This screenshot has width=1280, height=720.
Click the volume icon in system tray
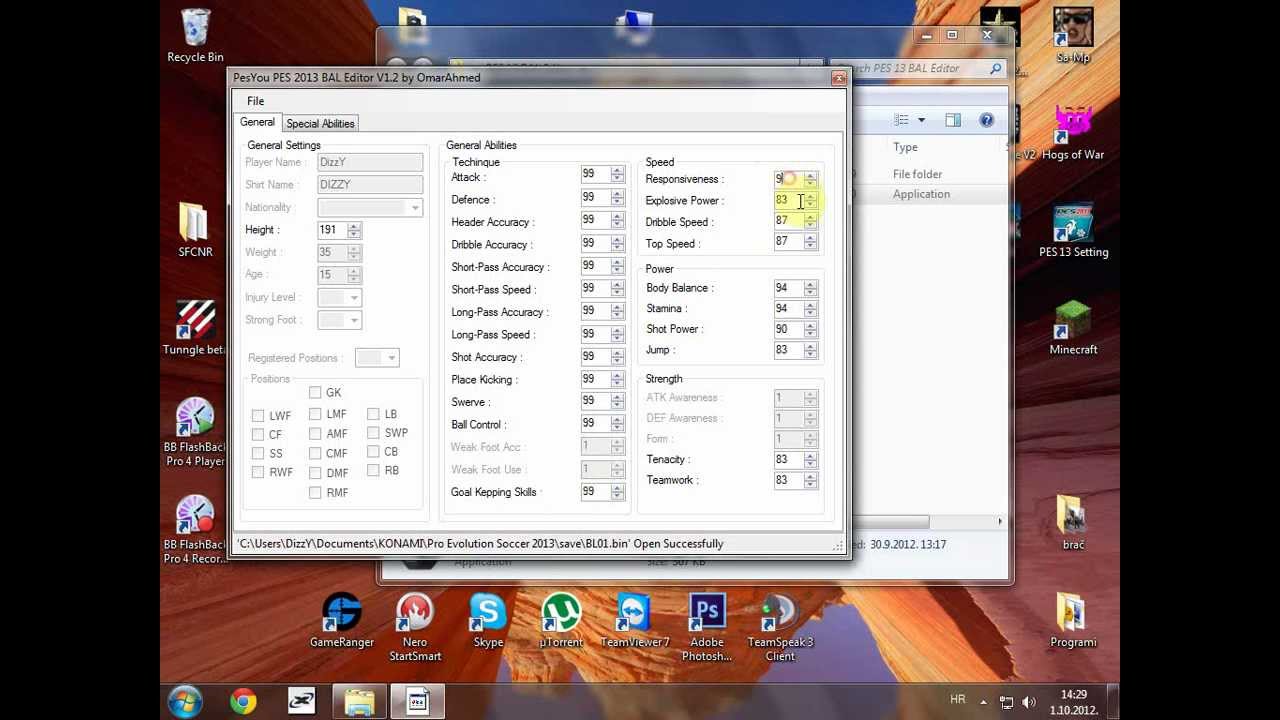pos(1029,702)
